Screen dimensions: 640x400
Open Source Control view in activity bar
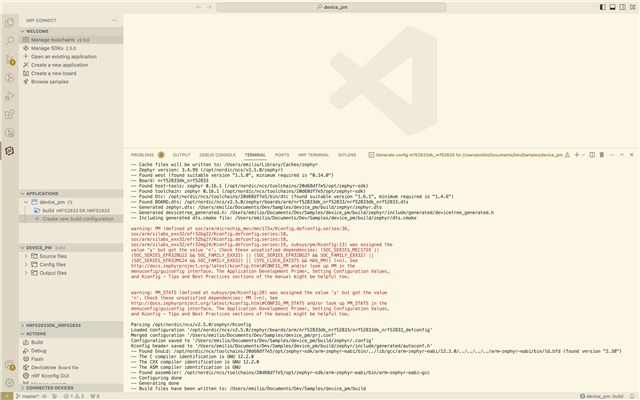9,60
